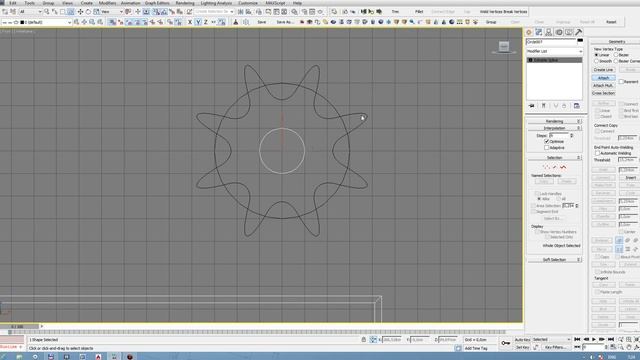Restrict to X axis constraint
The image size is (640, 360).
point(190,22)
